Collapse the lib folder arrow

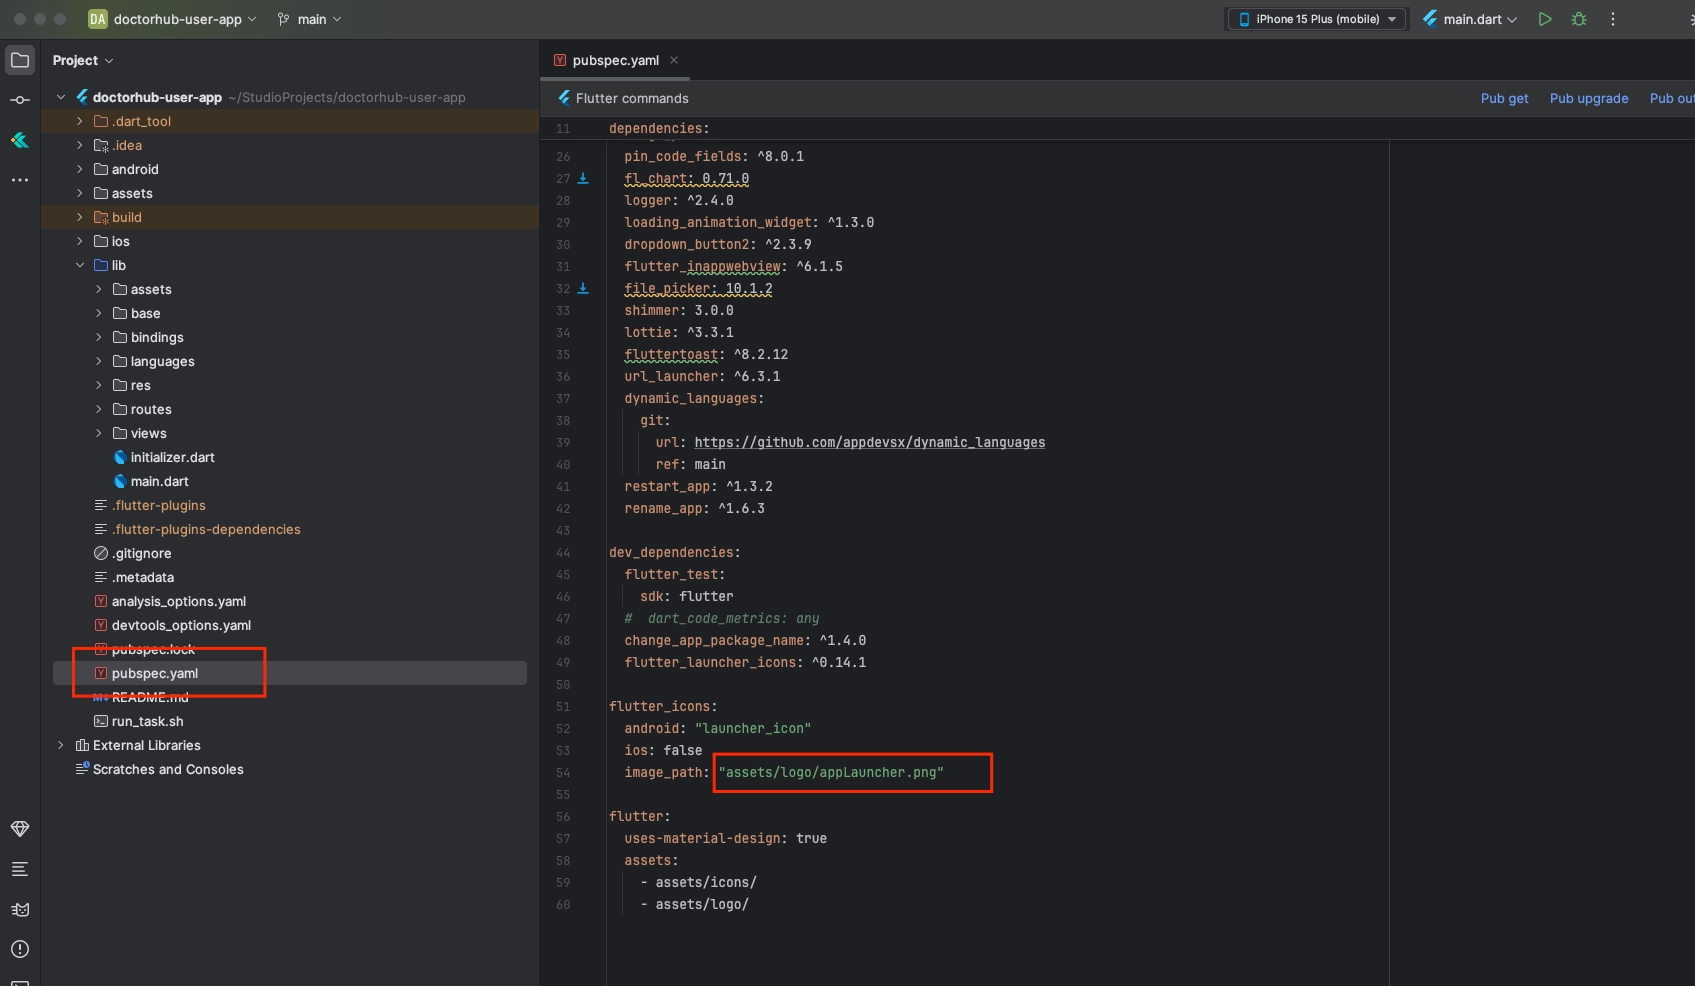(80, 265)
